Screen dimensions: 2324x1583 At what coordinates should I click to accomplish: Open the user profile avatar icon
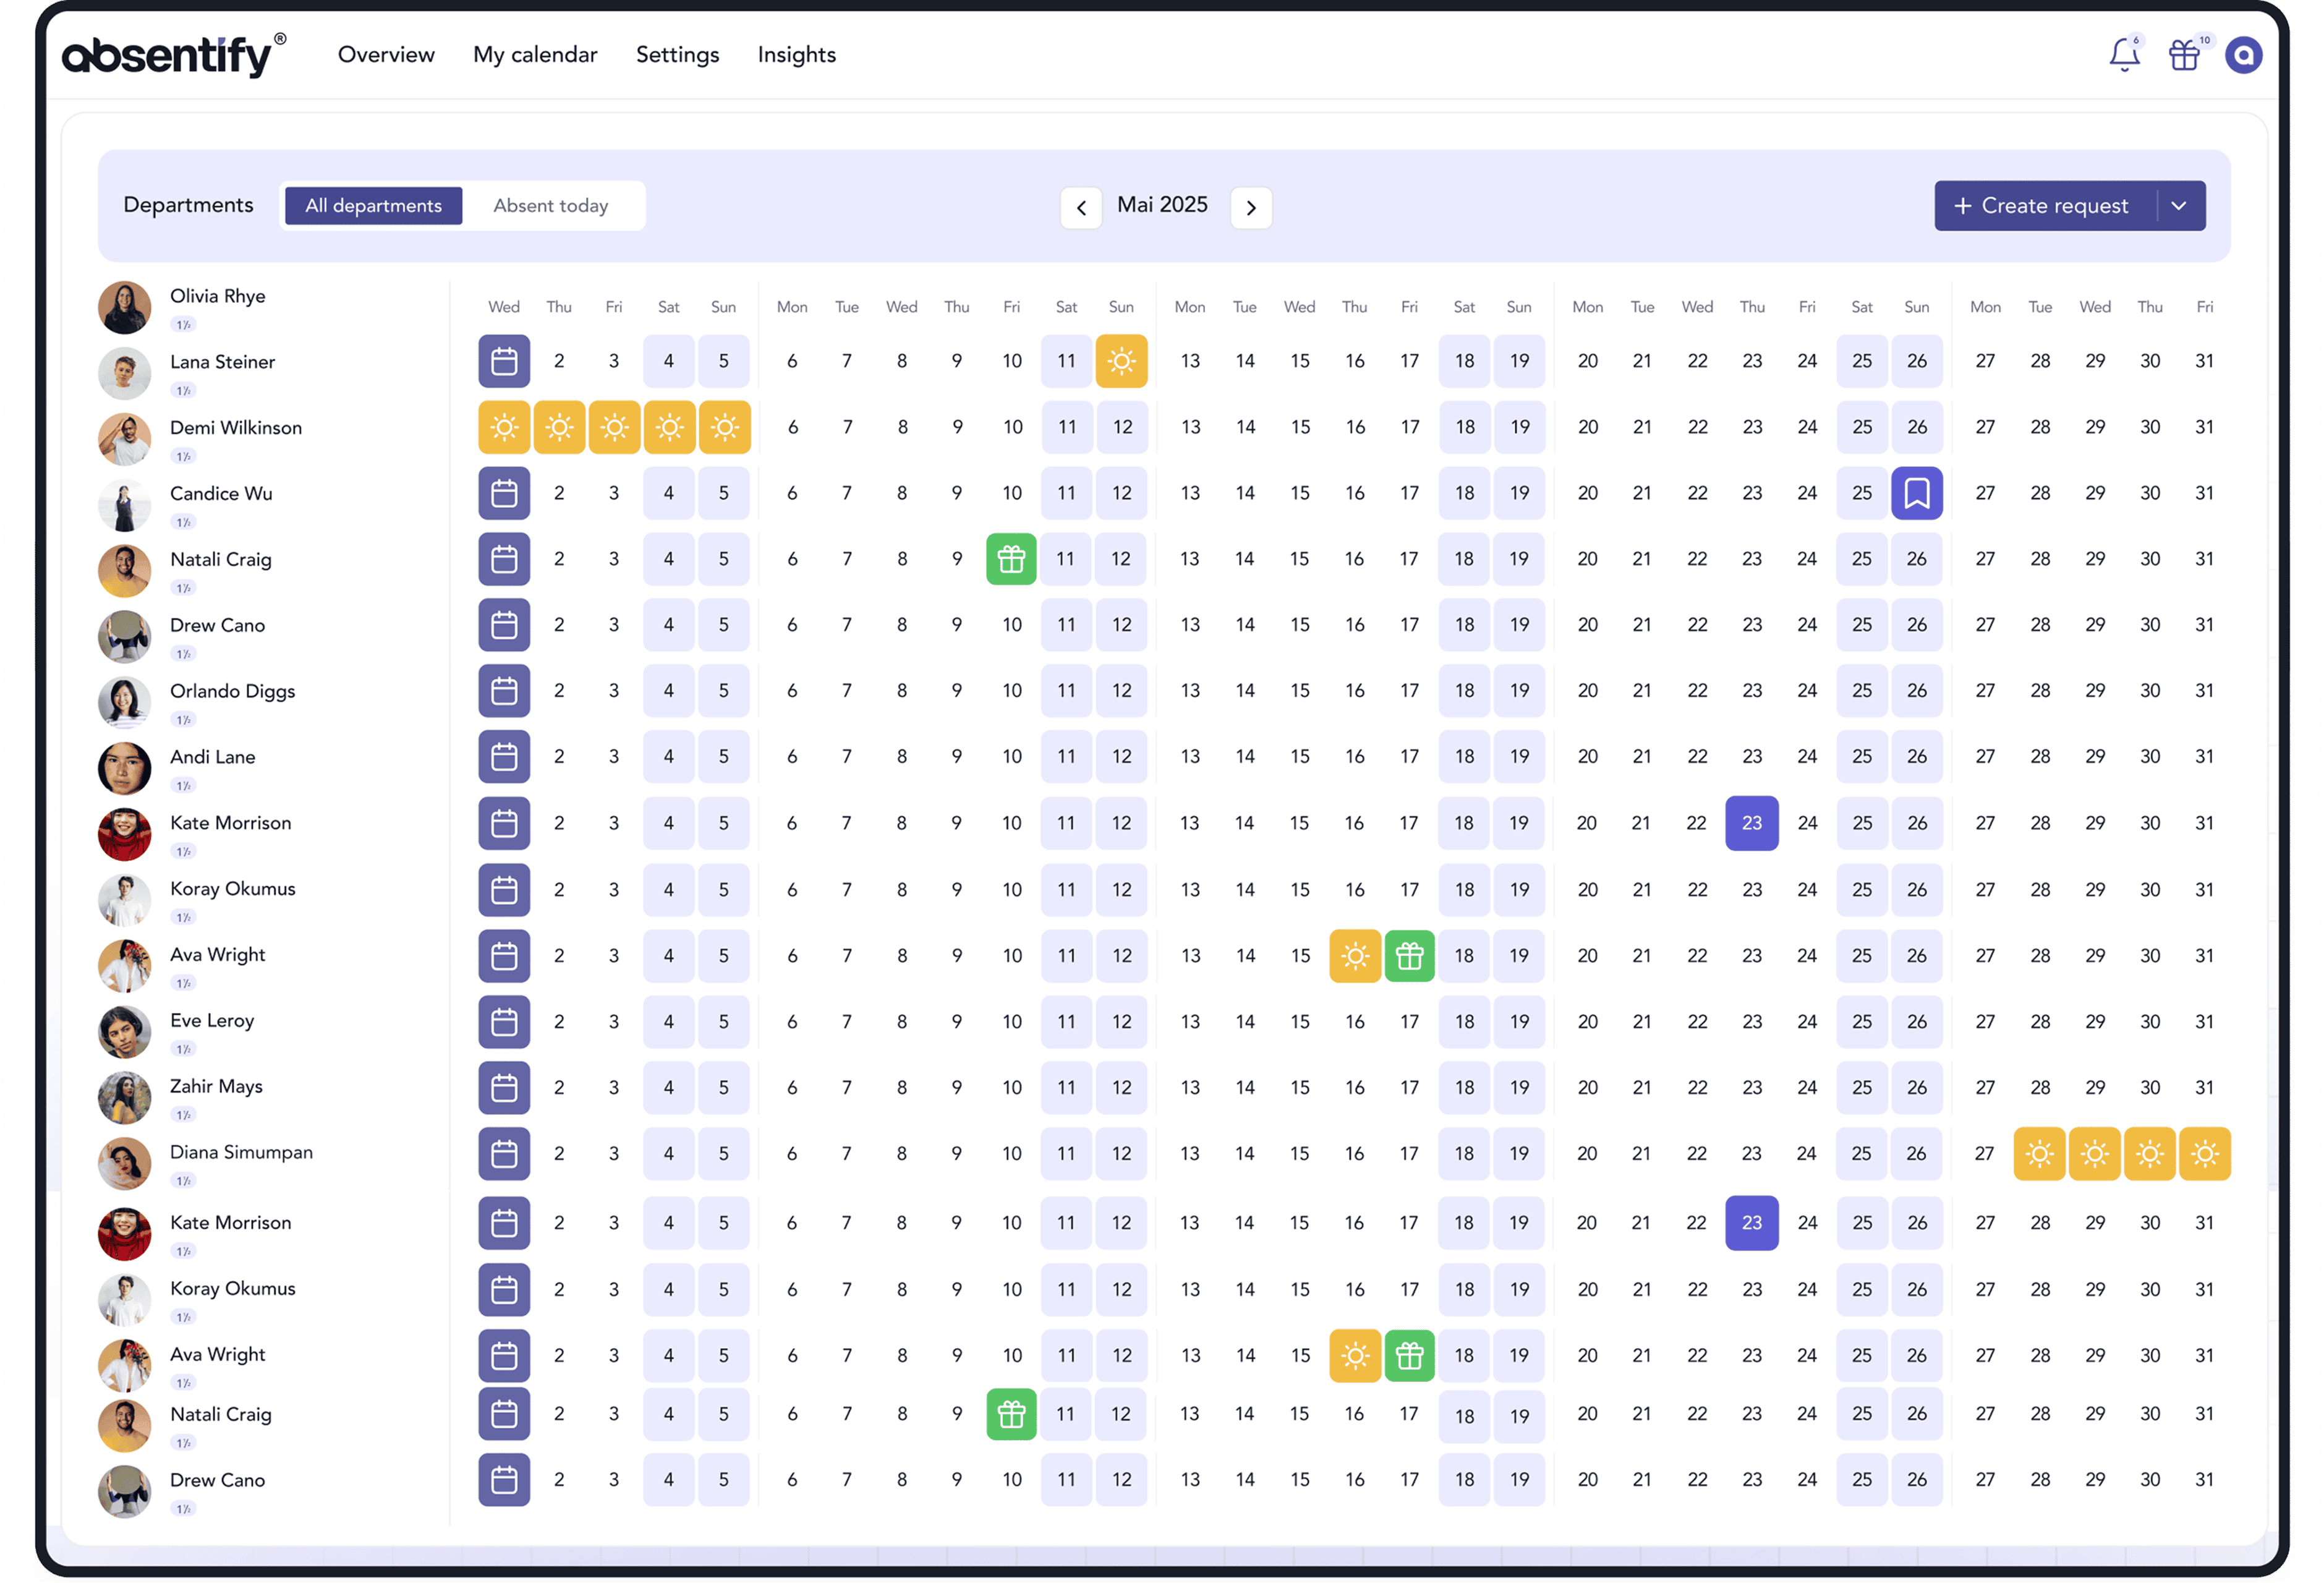(2243, 55)
